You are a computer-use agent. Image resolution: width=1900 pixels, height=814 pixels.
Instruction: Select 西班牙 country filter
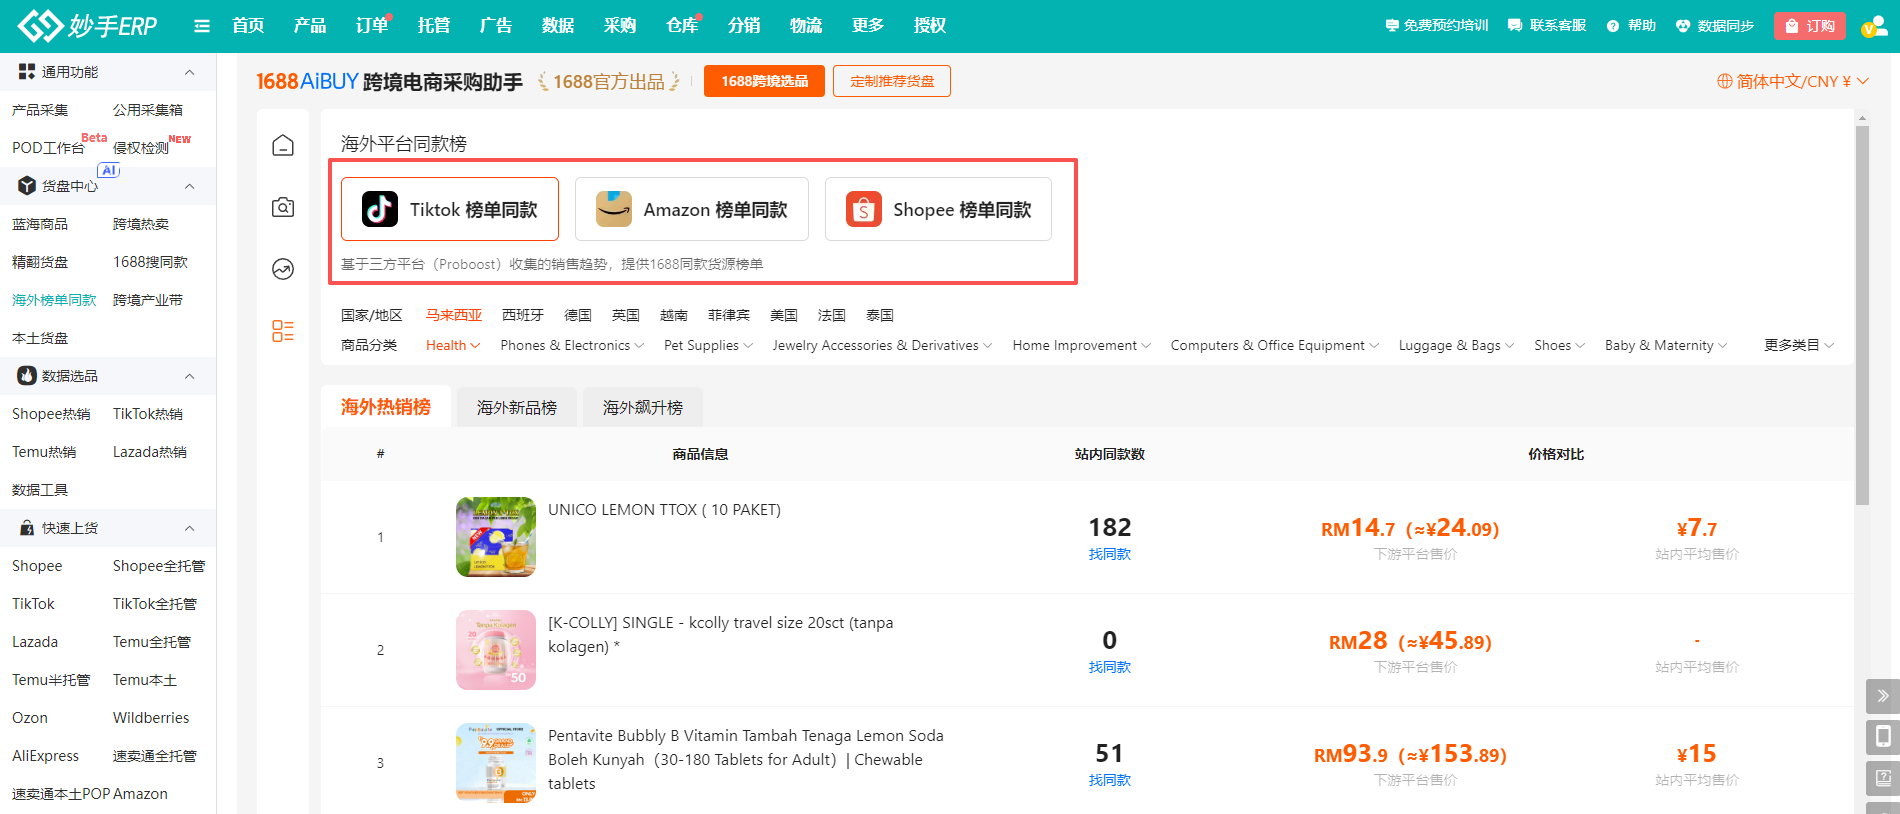(x=523, y=315)
